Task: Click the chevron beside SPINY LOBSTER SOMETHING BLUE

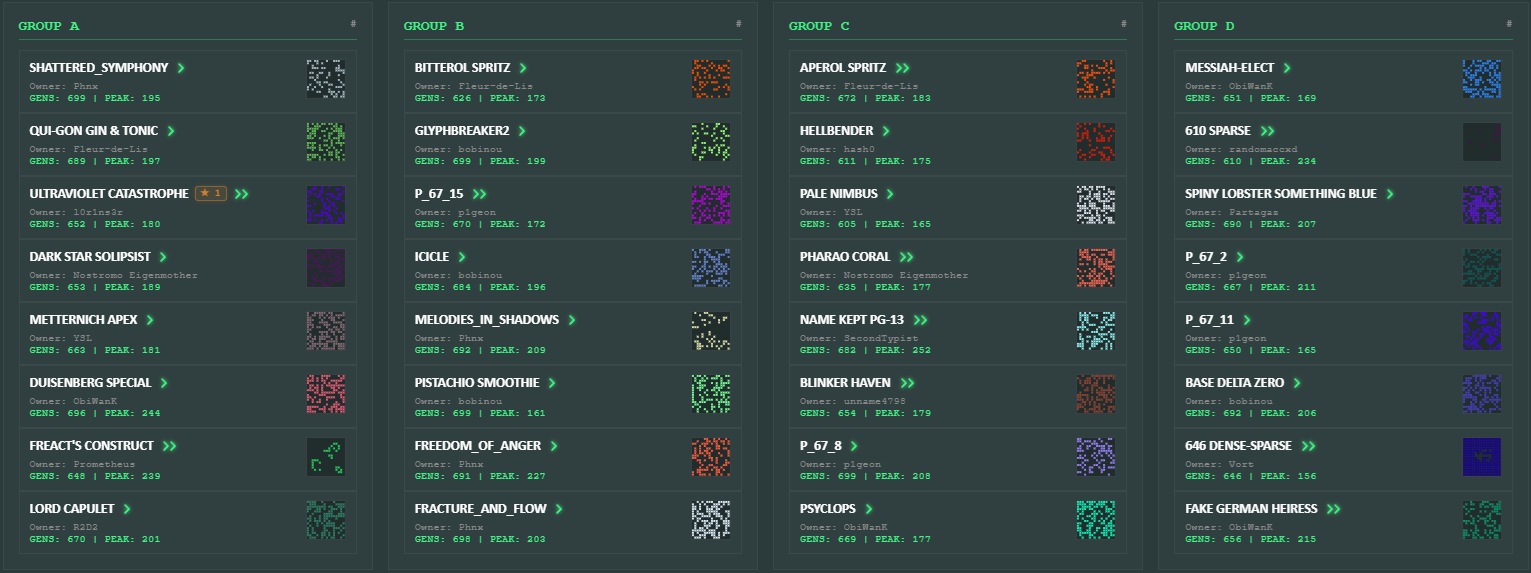Action: pos(1389,194)
